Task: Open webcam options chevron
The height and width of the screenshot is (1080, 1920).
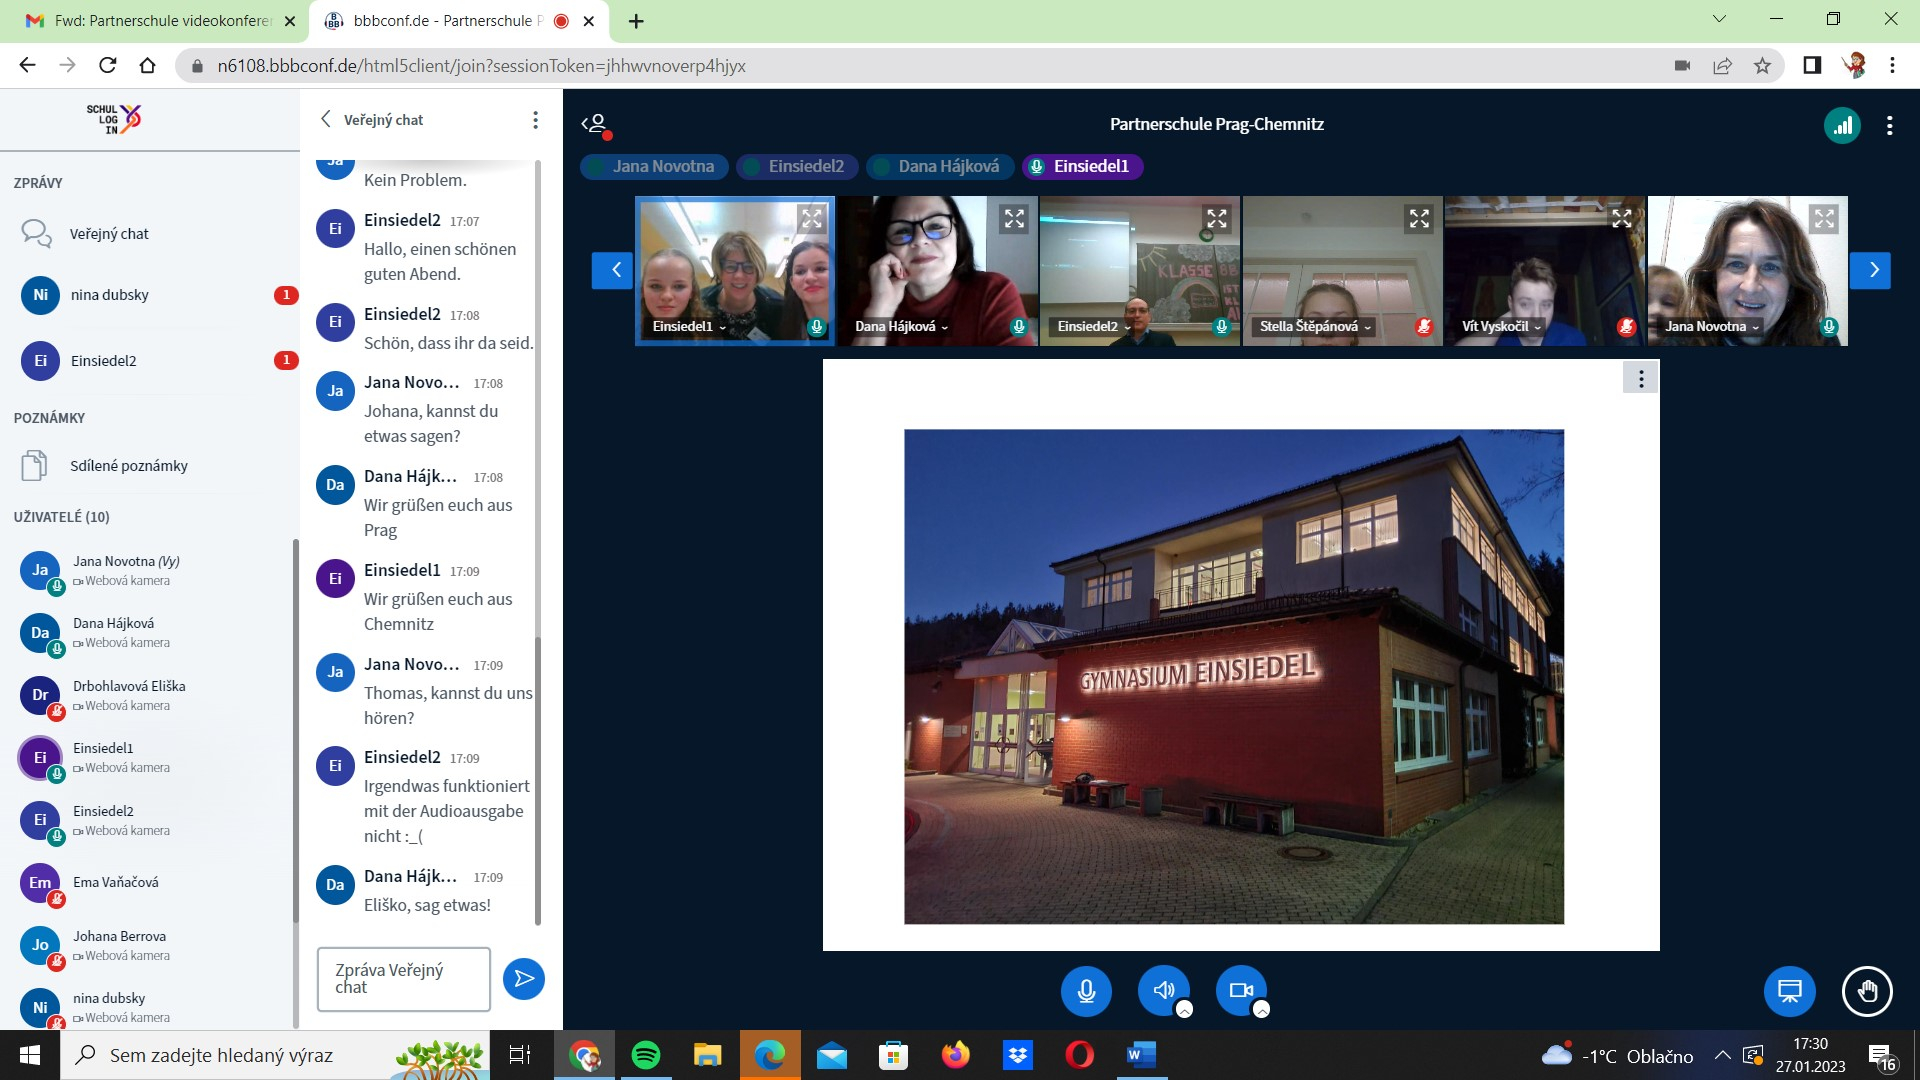Action: [x=1261, y=1009]
